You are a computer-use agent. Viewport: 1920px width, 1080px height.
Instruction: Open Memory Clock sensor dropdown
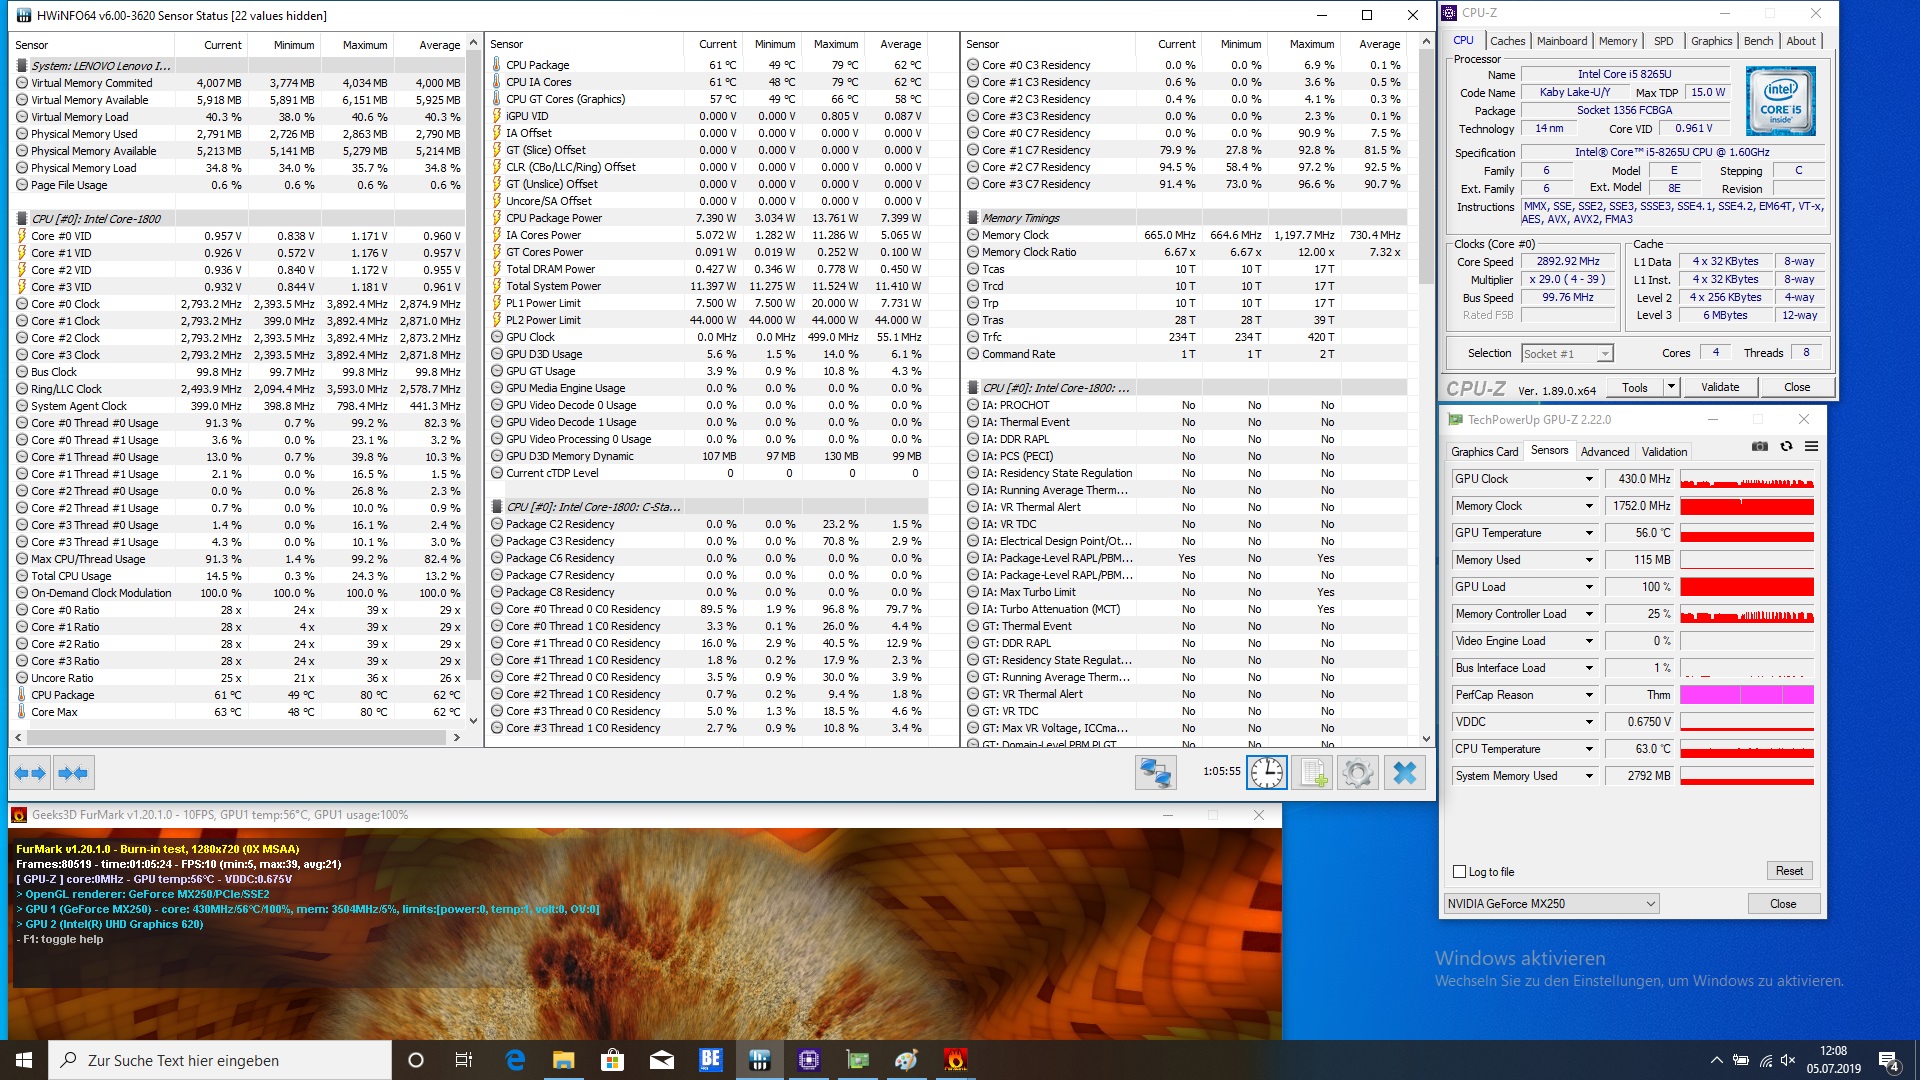point(1589,506)
